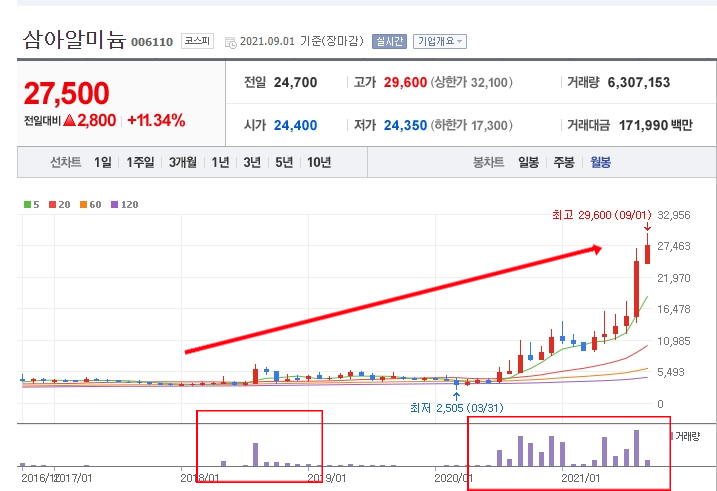Click the 전일 value 24,700
The image size is (717, 491).
tap(295, 83)
